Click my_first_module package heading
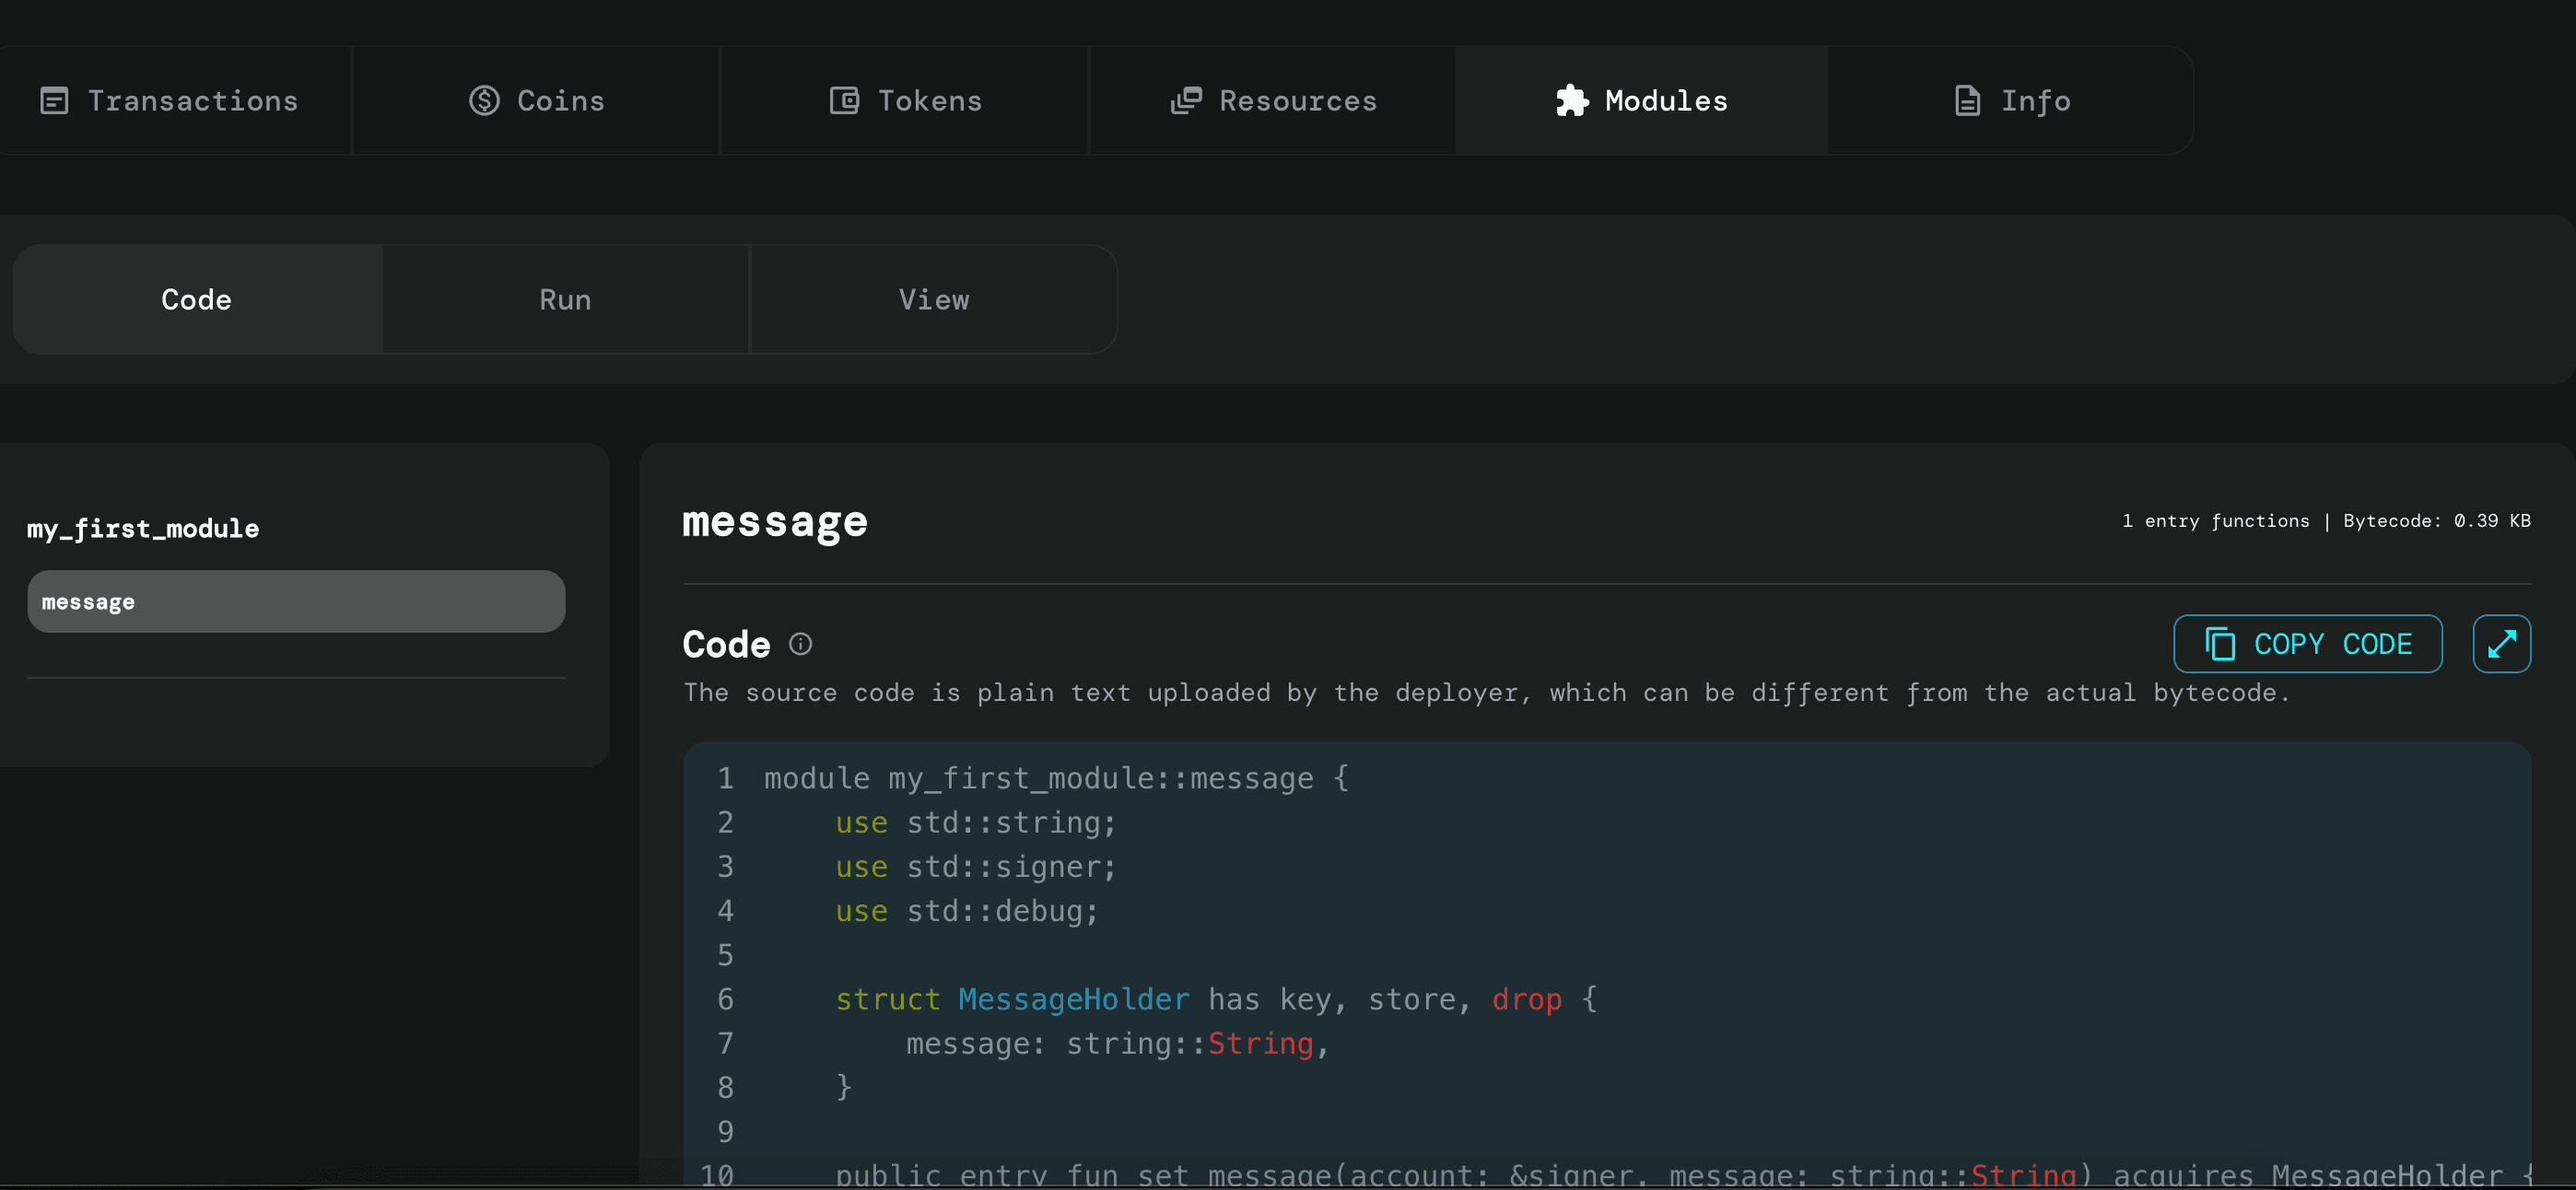 click(143, 529)
